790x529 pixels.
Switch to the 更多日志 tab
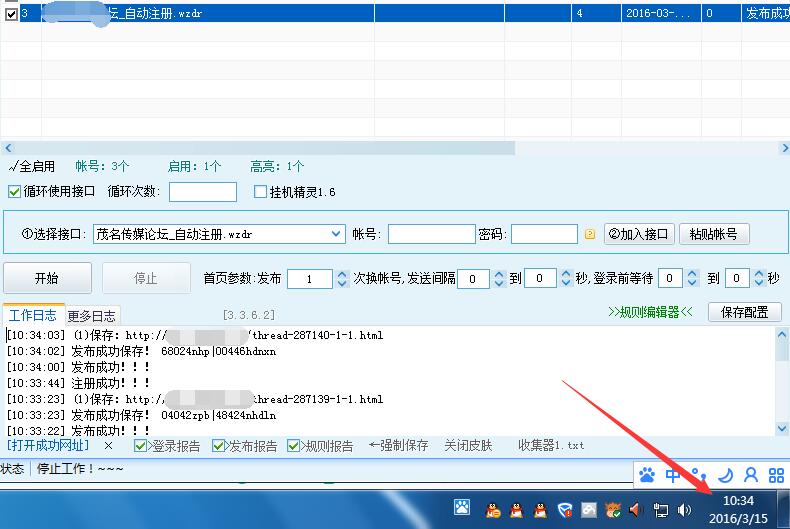[92, 316]
